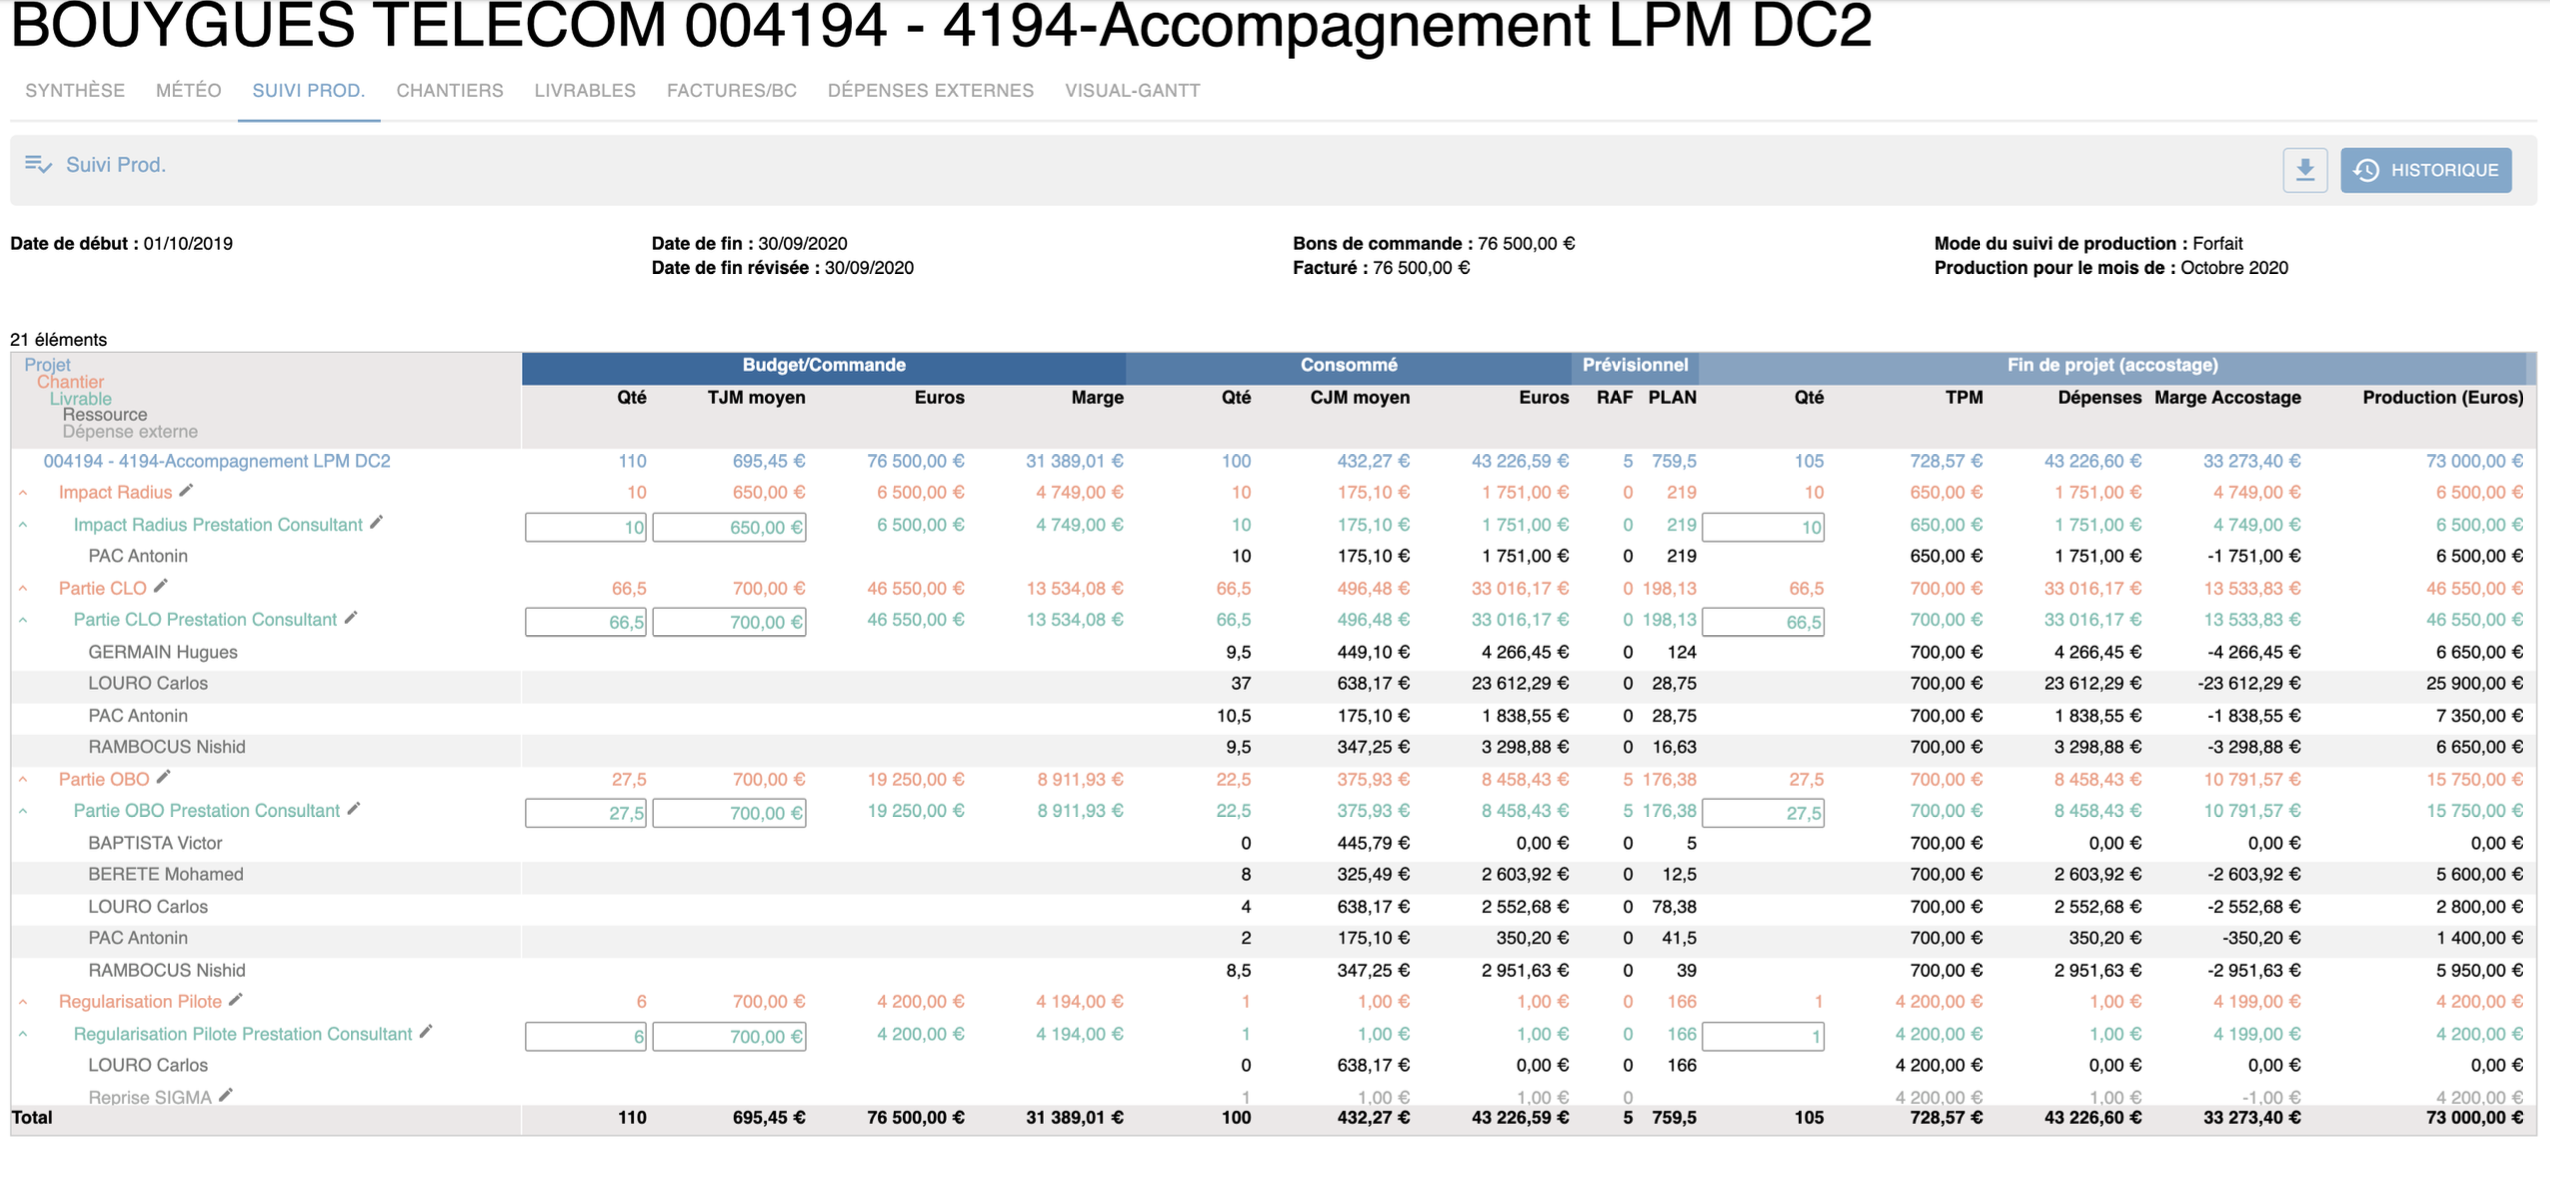The image size is (2550, 1190).
Task: Click the Budget/Commande column group header
Action: pyautogui.click(x=824, y=366)
